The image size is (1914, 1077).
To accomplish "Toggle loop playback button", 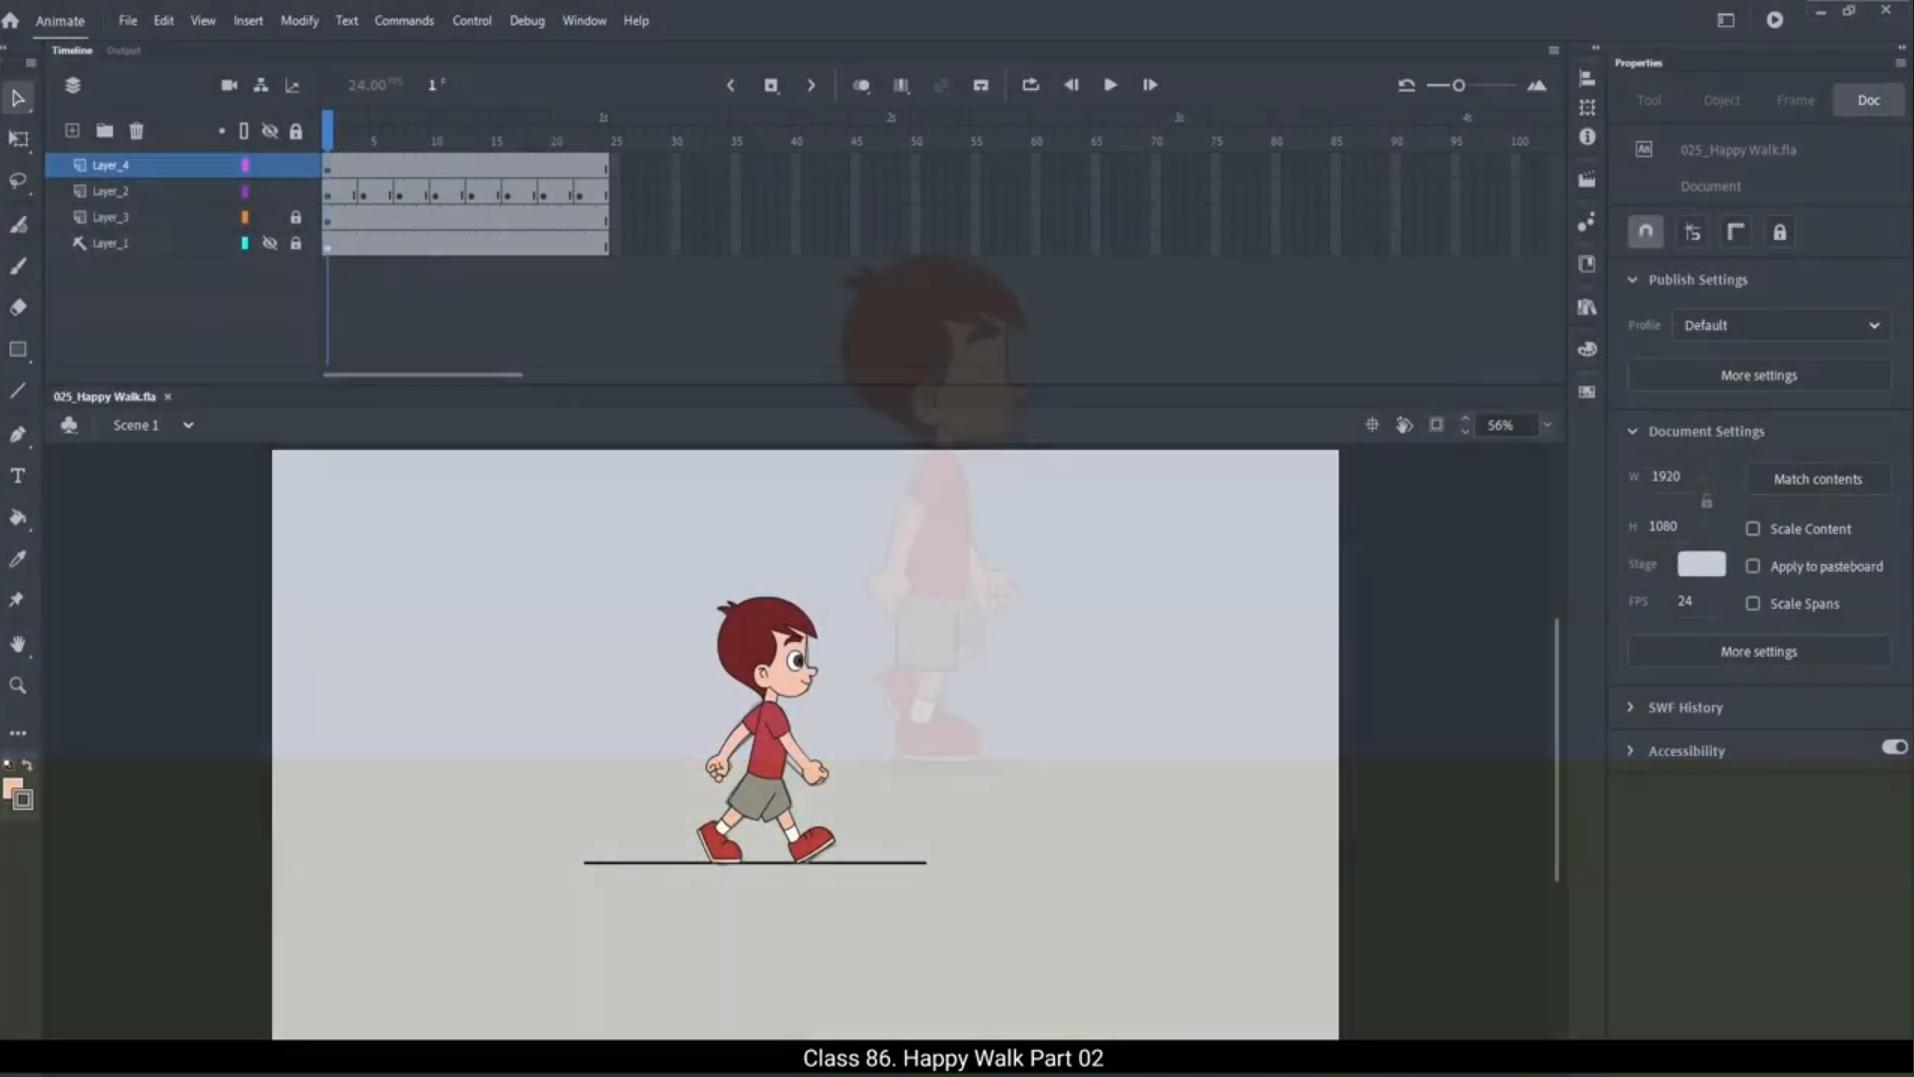I will 1030,85.
